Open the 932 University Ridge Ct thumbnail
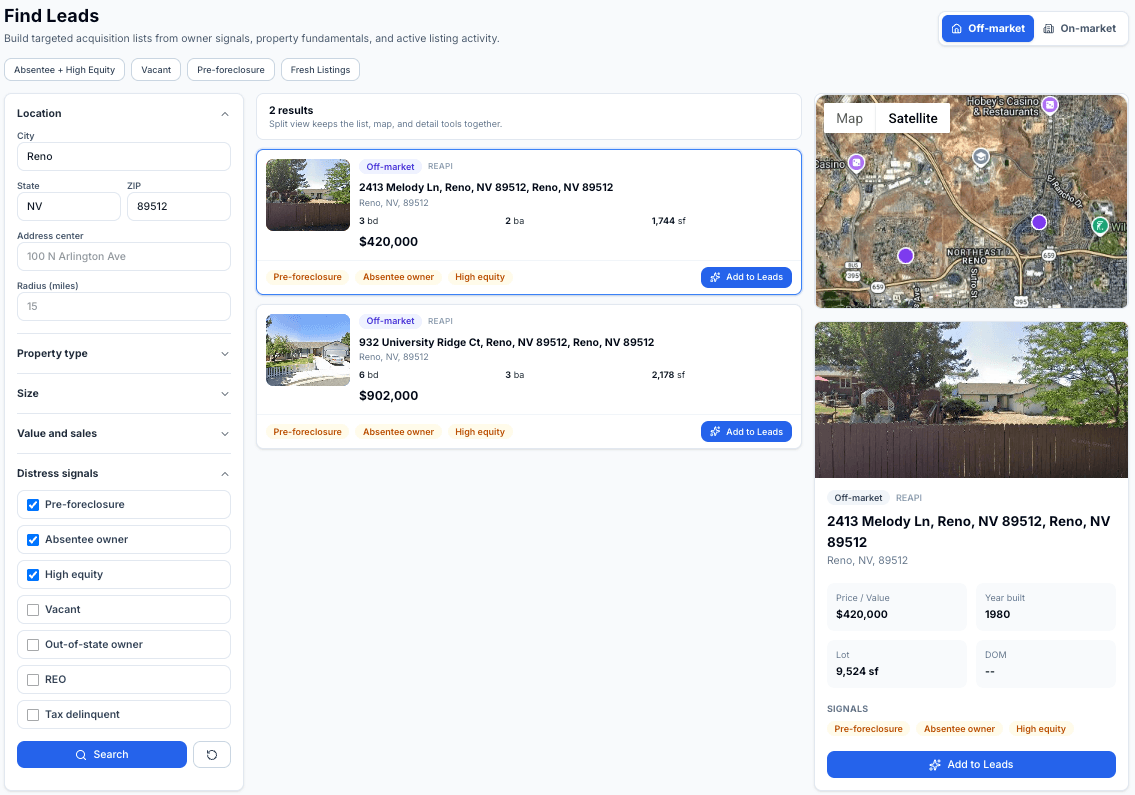The image size is (1135, 795). (x=308, y=350)
